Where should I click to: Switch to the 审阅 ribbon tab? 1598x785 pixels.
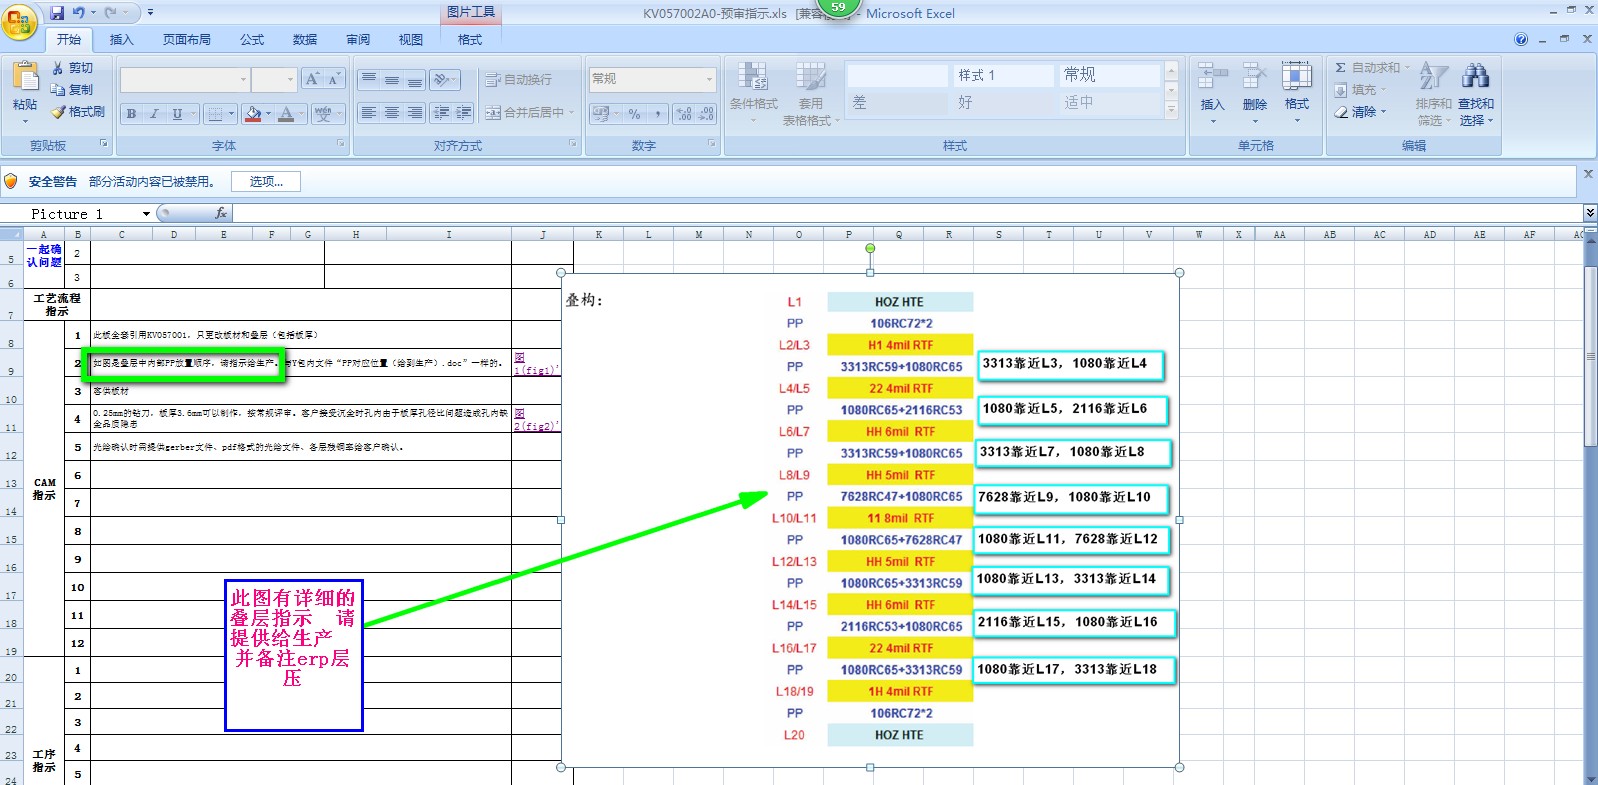tap(358, 40)
